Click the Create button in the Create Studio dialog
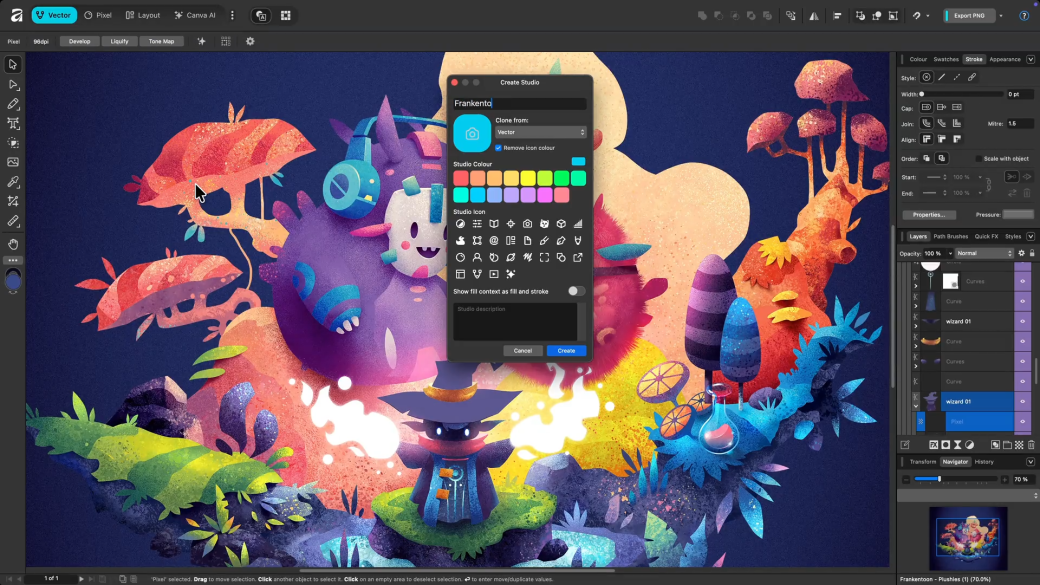Viewport: 1040px width, 585px height. [566, 351]
